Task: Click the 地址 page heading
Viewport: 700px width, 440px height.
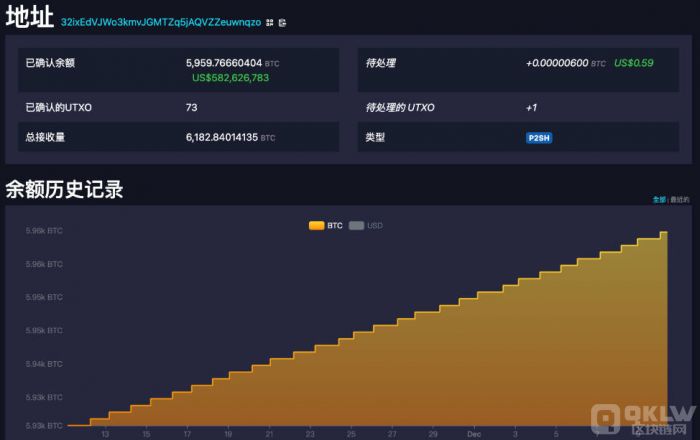Action: [x=28, y=19]
